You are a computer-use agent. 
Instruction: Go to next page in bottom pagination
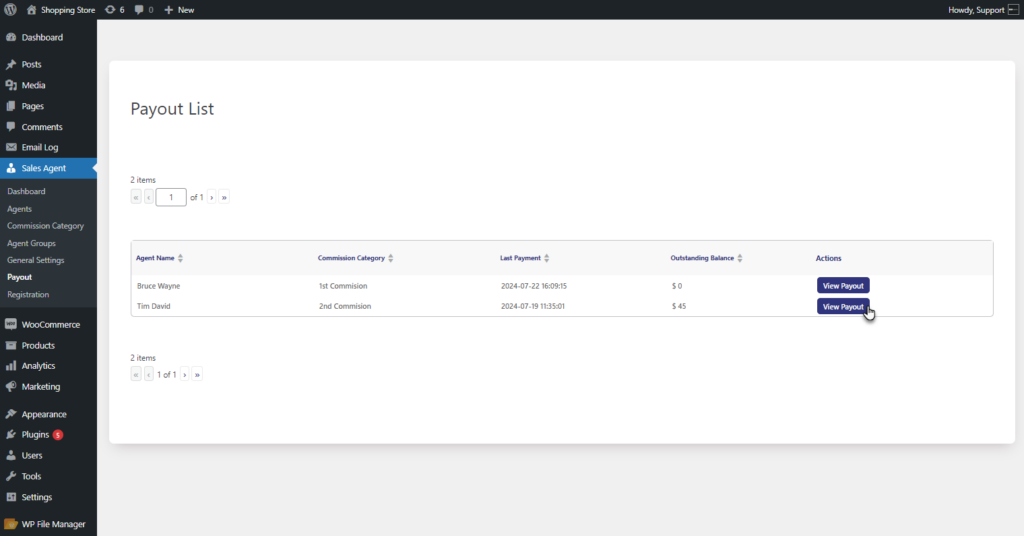click(185, 375)
